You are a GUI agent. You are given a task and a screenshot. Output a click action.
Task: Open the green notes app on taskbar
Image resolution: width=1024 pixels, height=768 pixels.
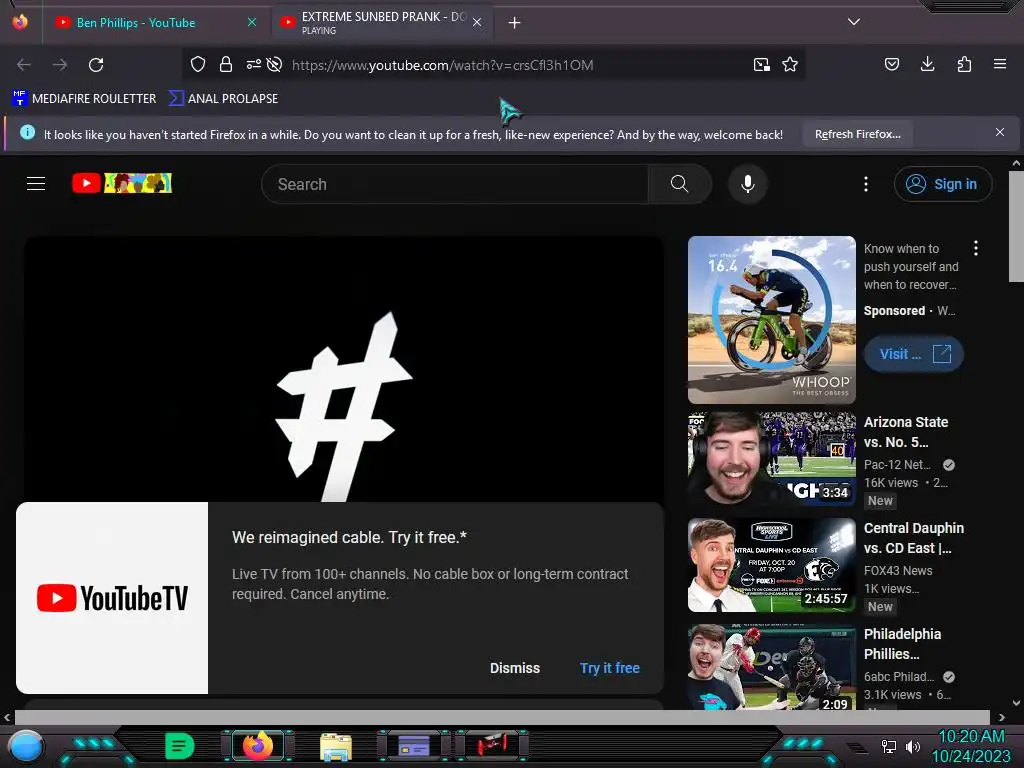179,746
